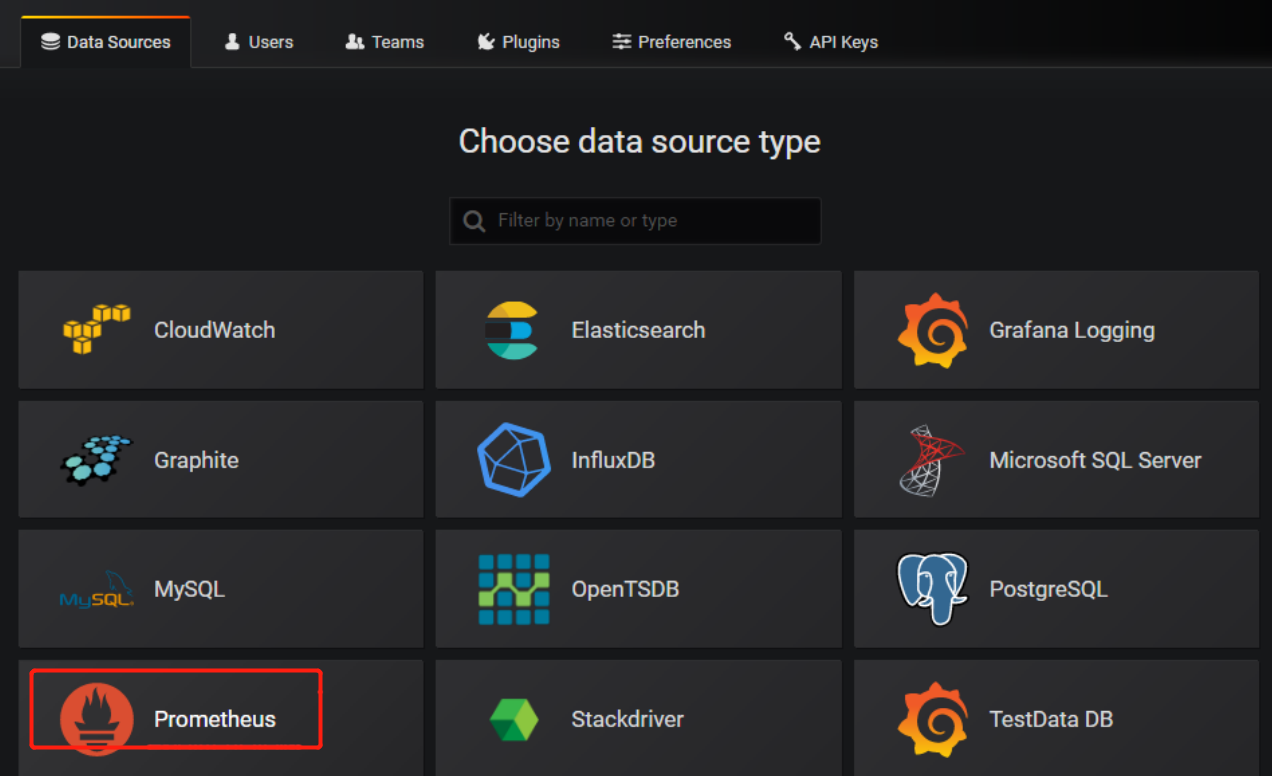Click the database icon on Data Sources tab
Screen dimensions: 1272x776
coord(50,42)
